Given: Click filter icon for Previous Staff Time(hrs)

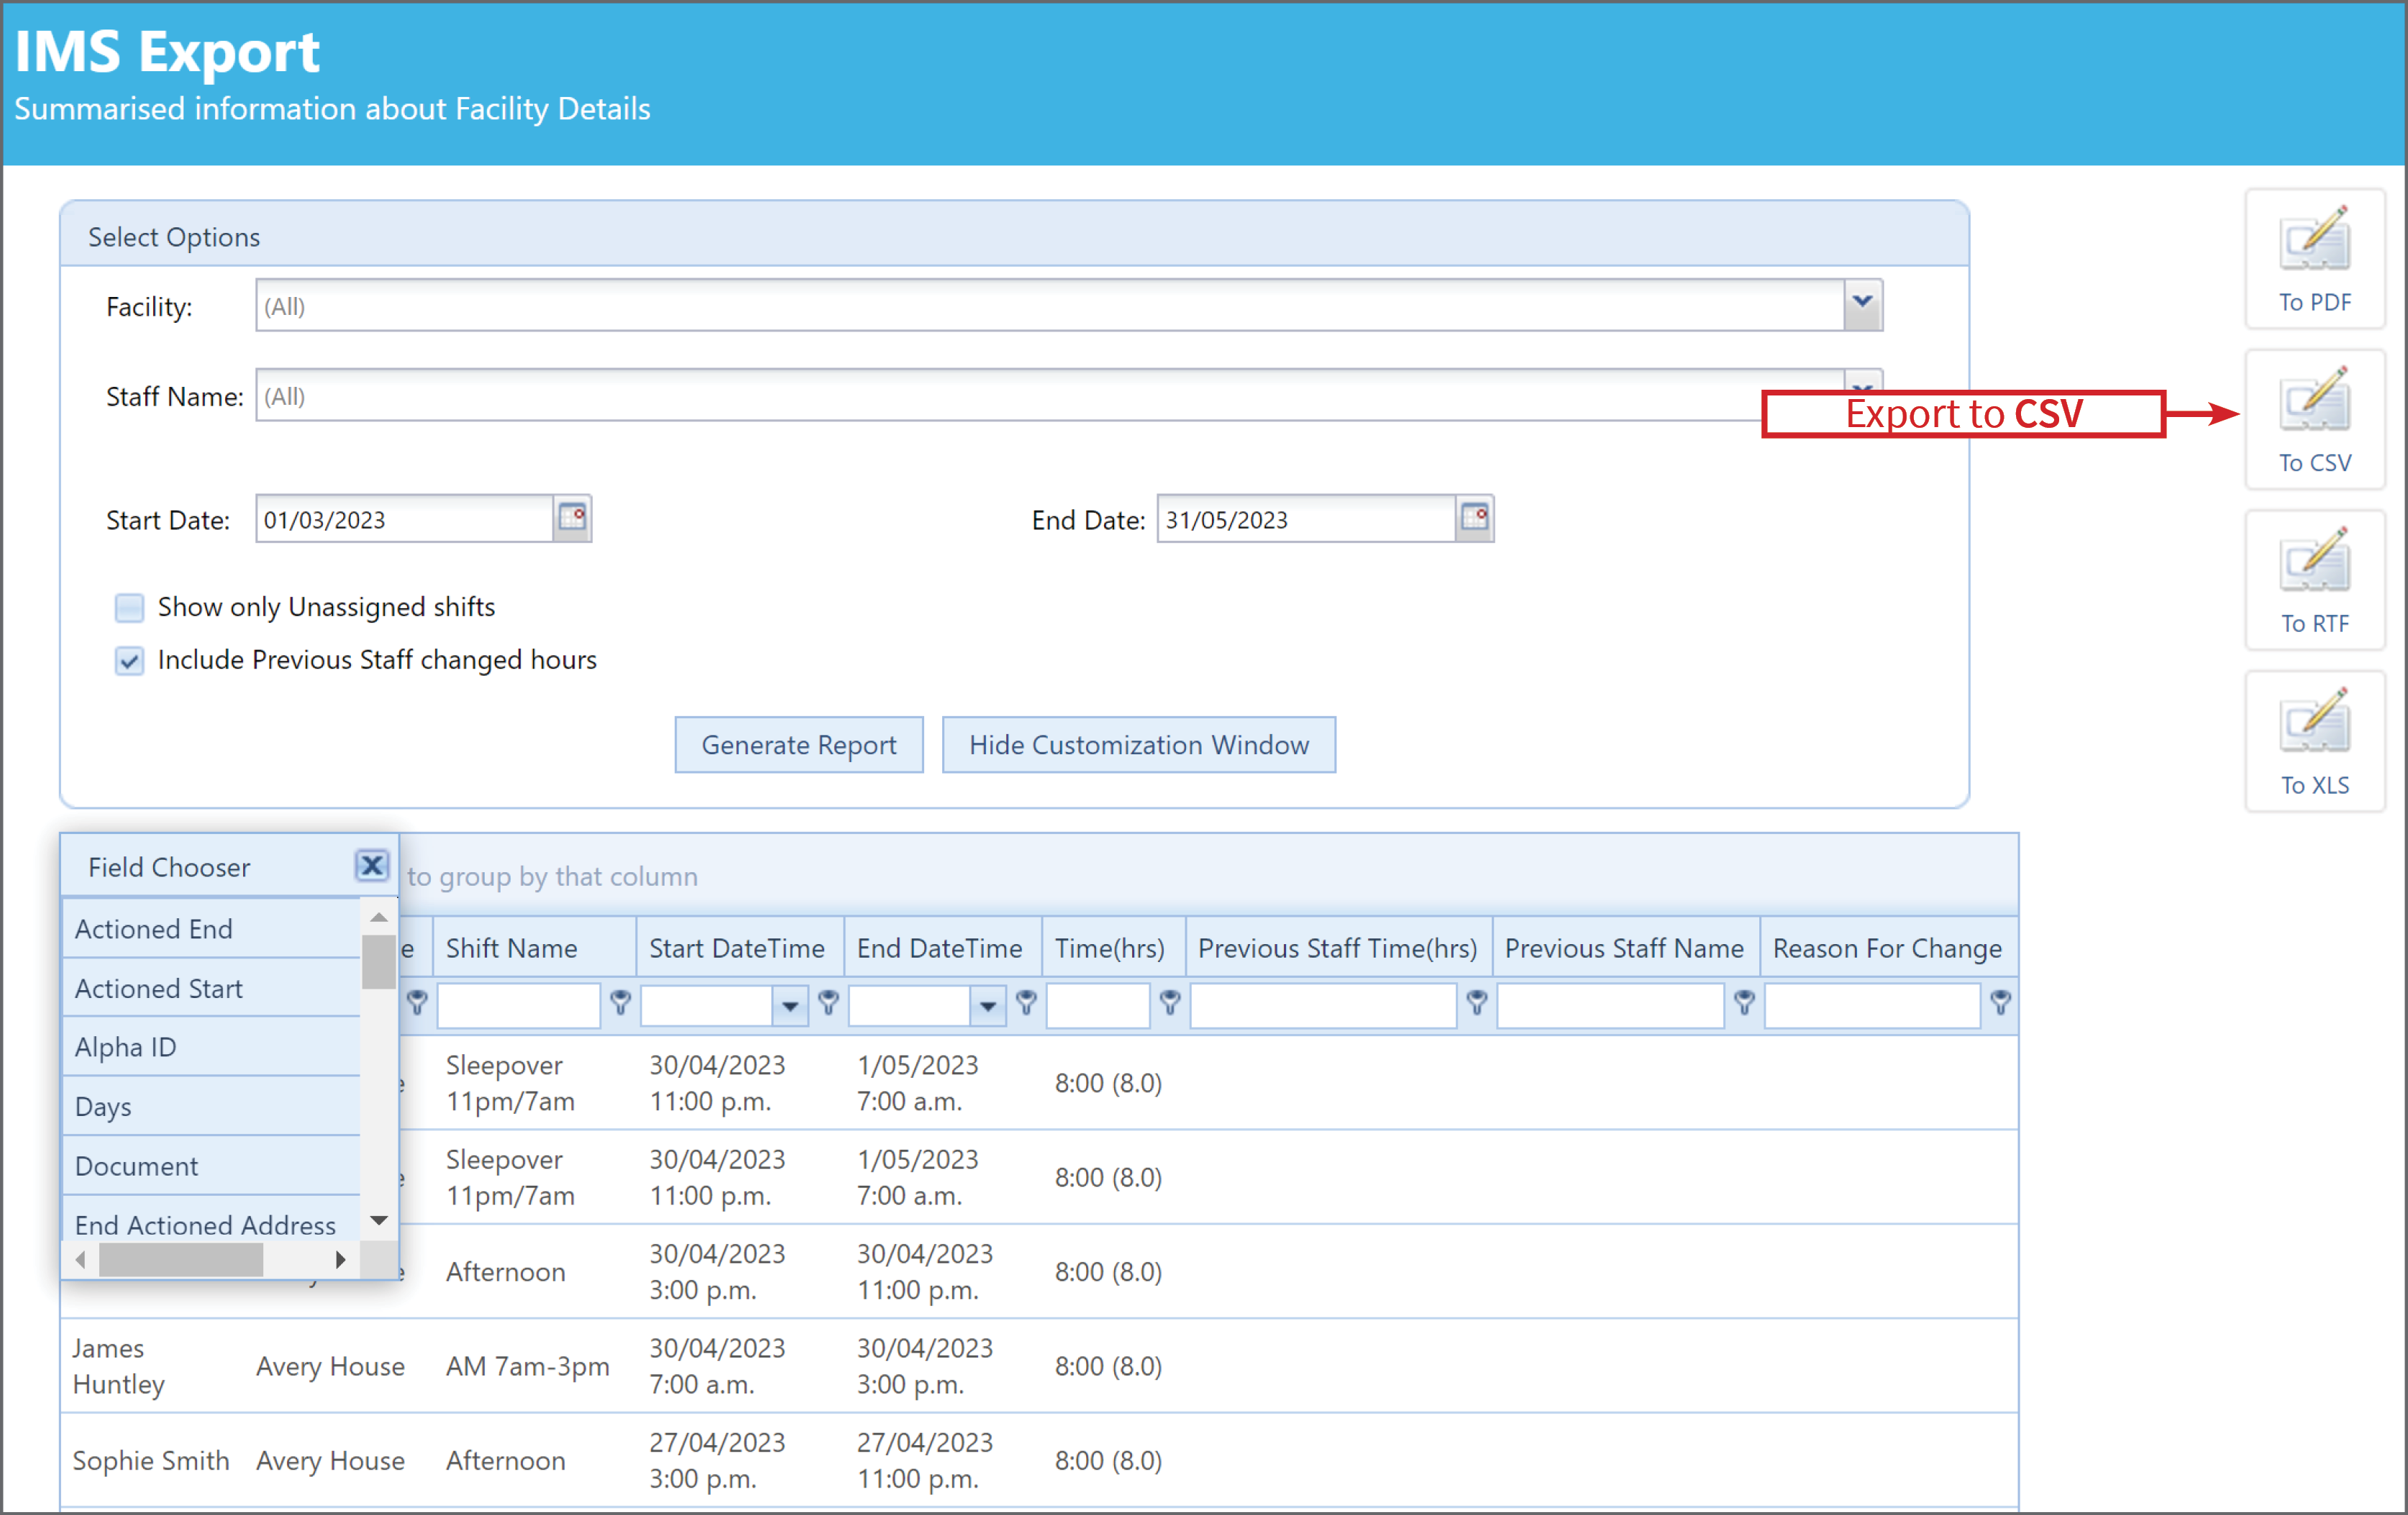Looking at the screenshot, I should coord(1476,1002).
